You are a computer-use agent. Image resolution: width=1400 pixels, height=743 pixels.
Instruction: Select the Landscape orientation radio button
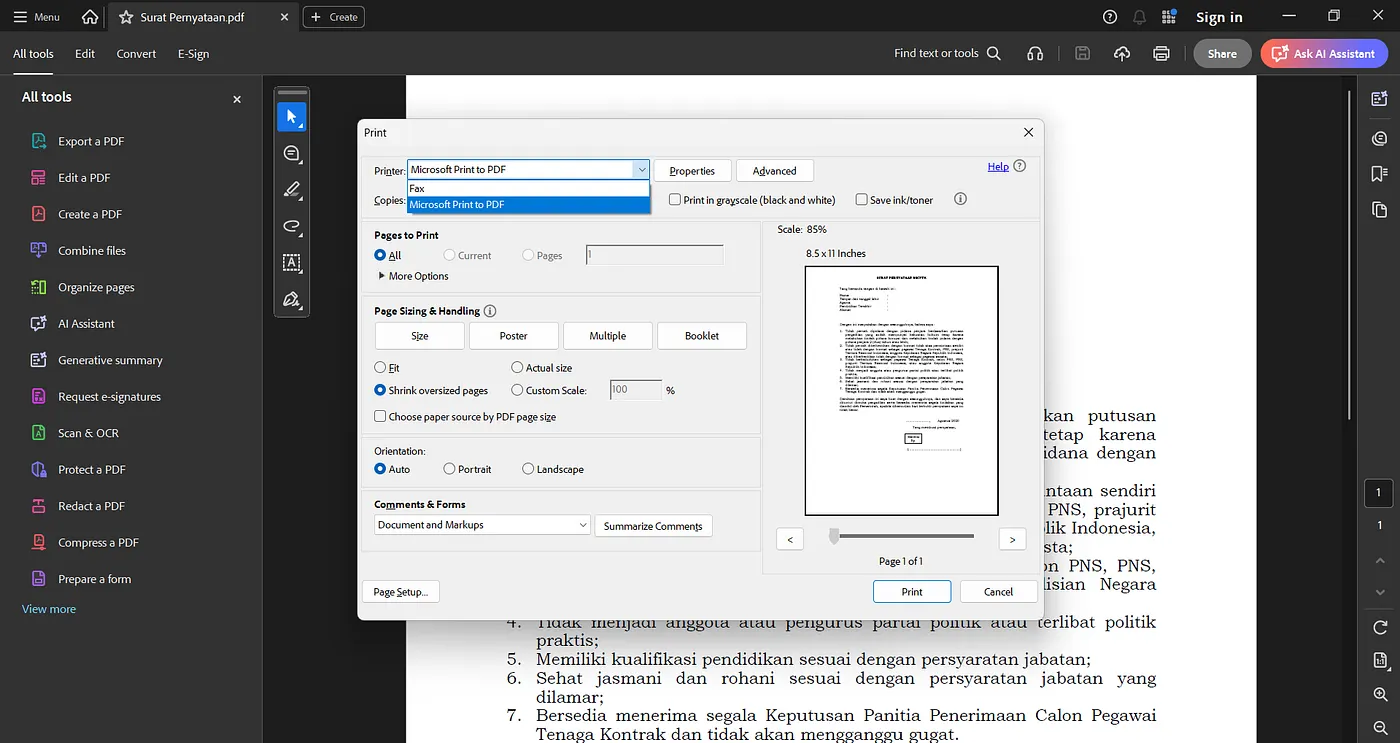pos(528,469)
